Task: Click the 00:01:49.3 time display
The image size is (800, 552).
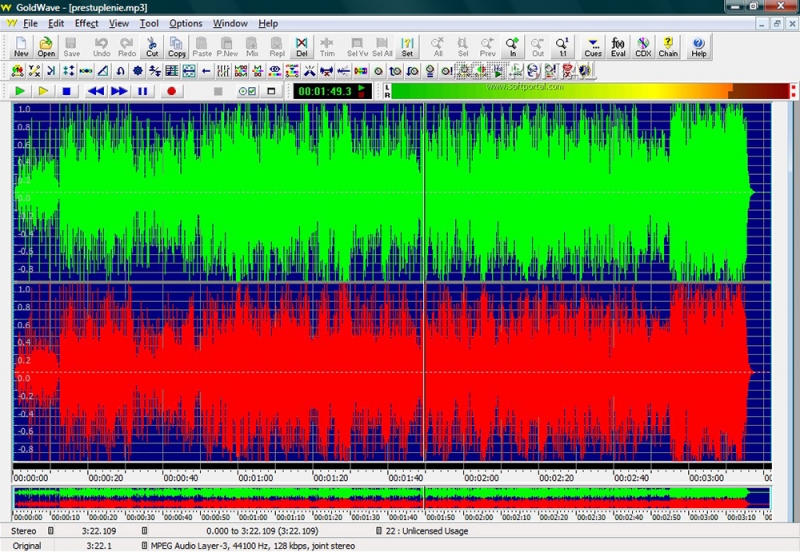Action: point(332,91)
